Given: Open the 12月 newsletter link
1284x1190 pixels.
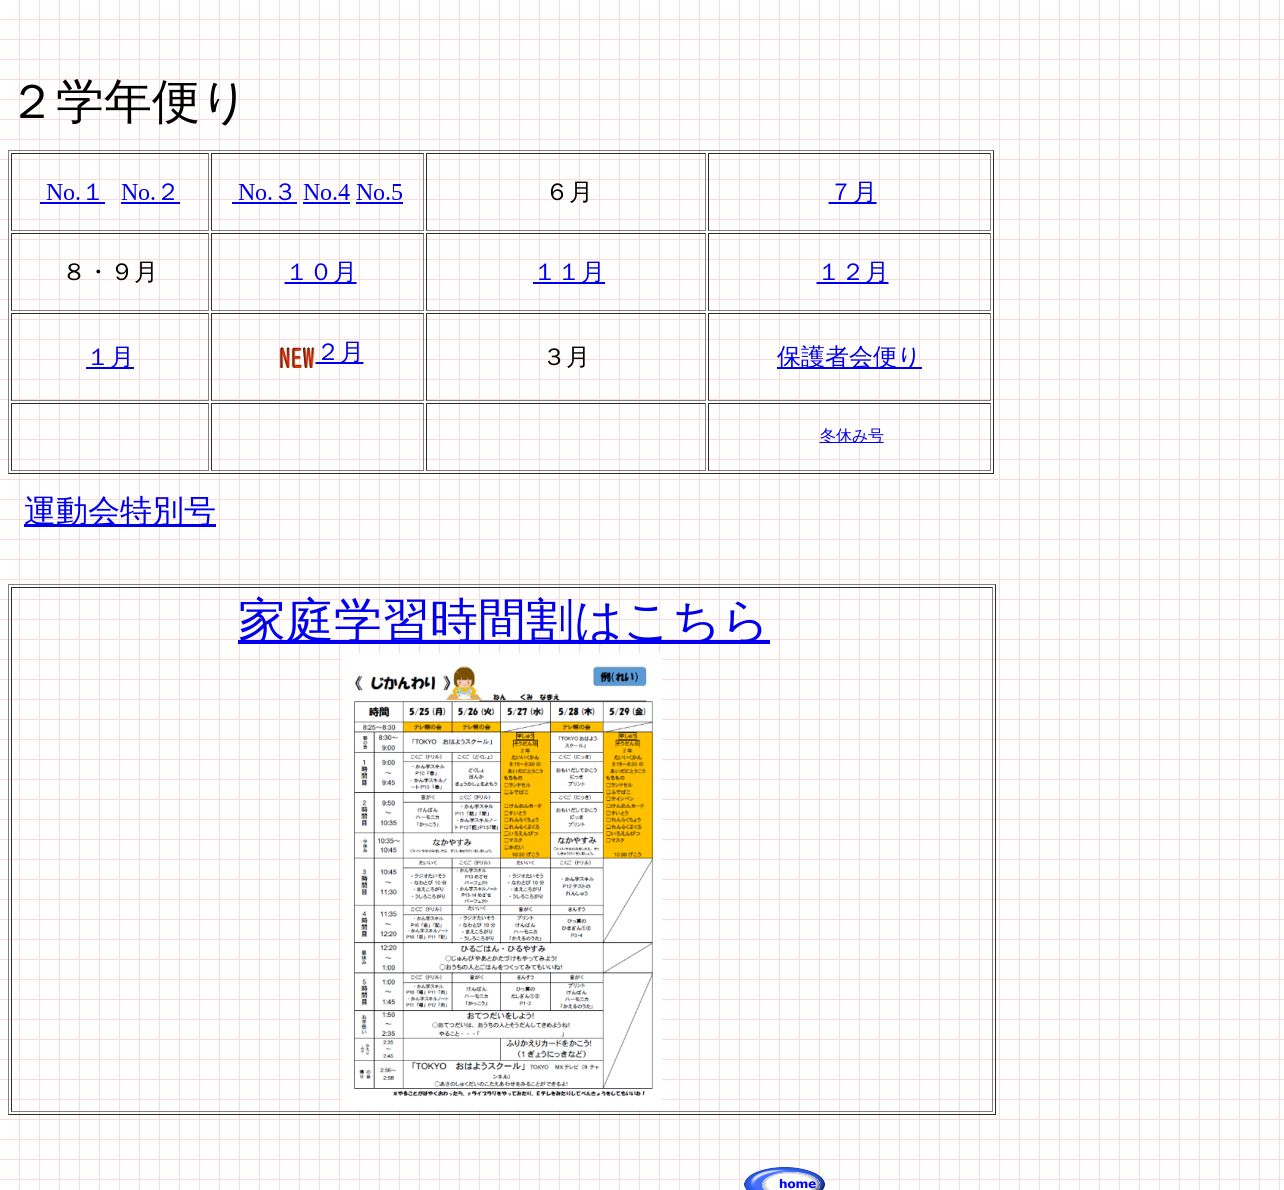Looking at the screenshot, I should coord(852,272).
